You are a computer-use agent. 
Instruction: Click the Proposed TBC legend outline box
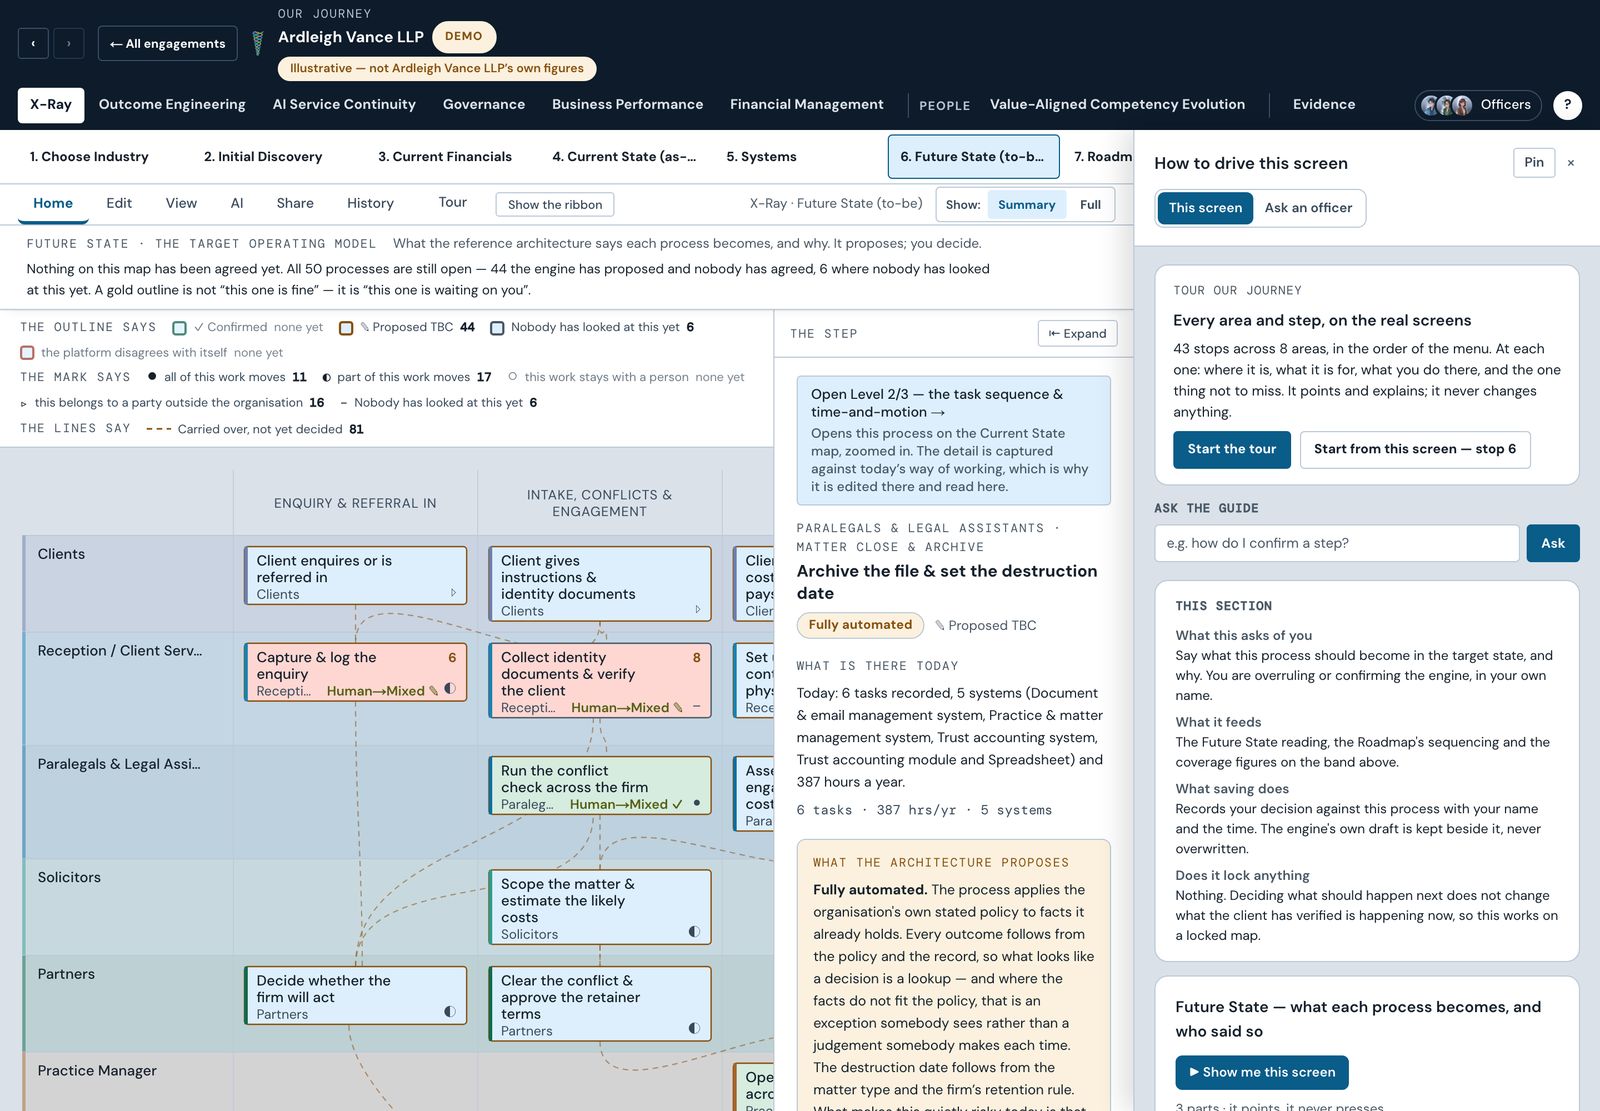tap(346, 328)
